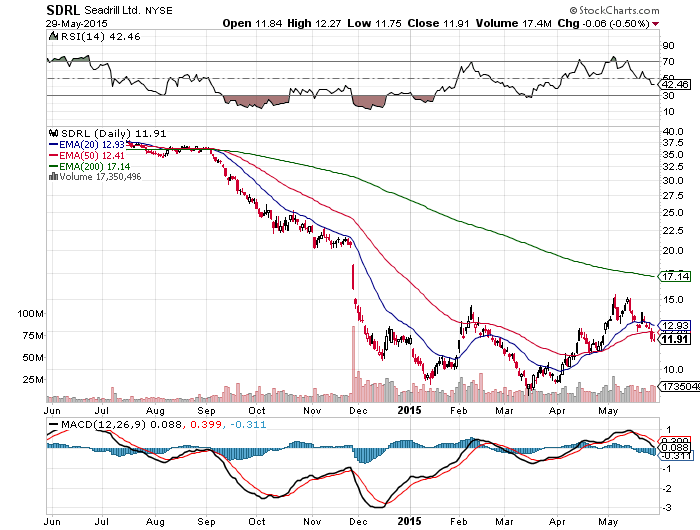Screen dimensions: 700x530
Task: Click the 11.91 last price tag
Action: 675,339
